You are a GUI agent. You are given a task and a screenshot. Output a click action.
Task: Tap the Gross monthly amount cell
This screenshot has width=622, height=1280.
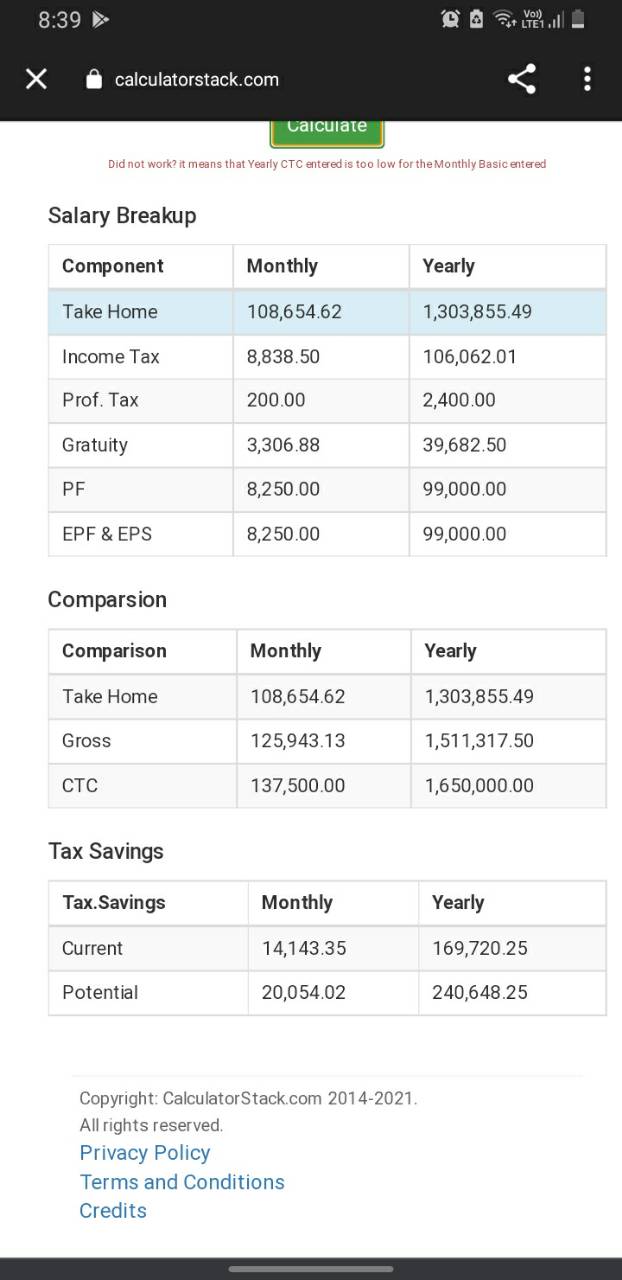(x=323, y=741)
